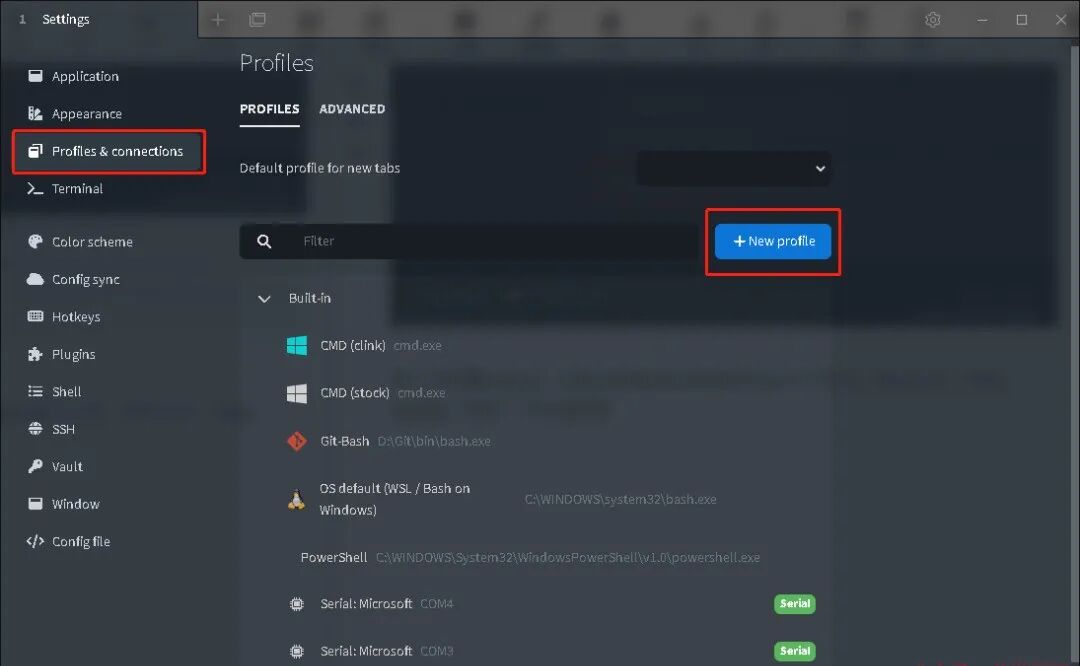Select the Shell list icon
Viewport: 1080px width, 666px height.
tap(35, 391)
